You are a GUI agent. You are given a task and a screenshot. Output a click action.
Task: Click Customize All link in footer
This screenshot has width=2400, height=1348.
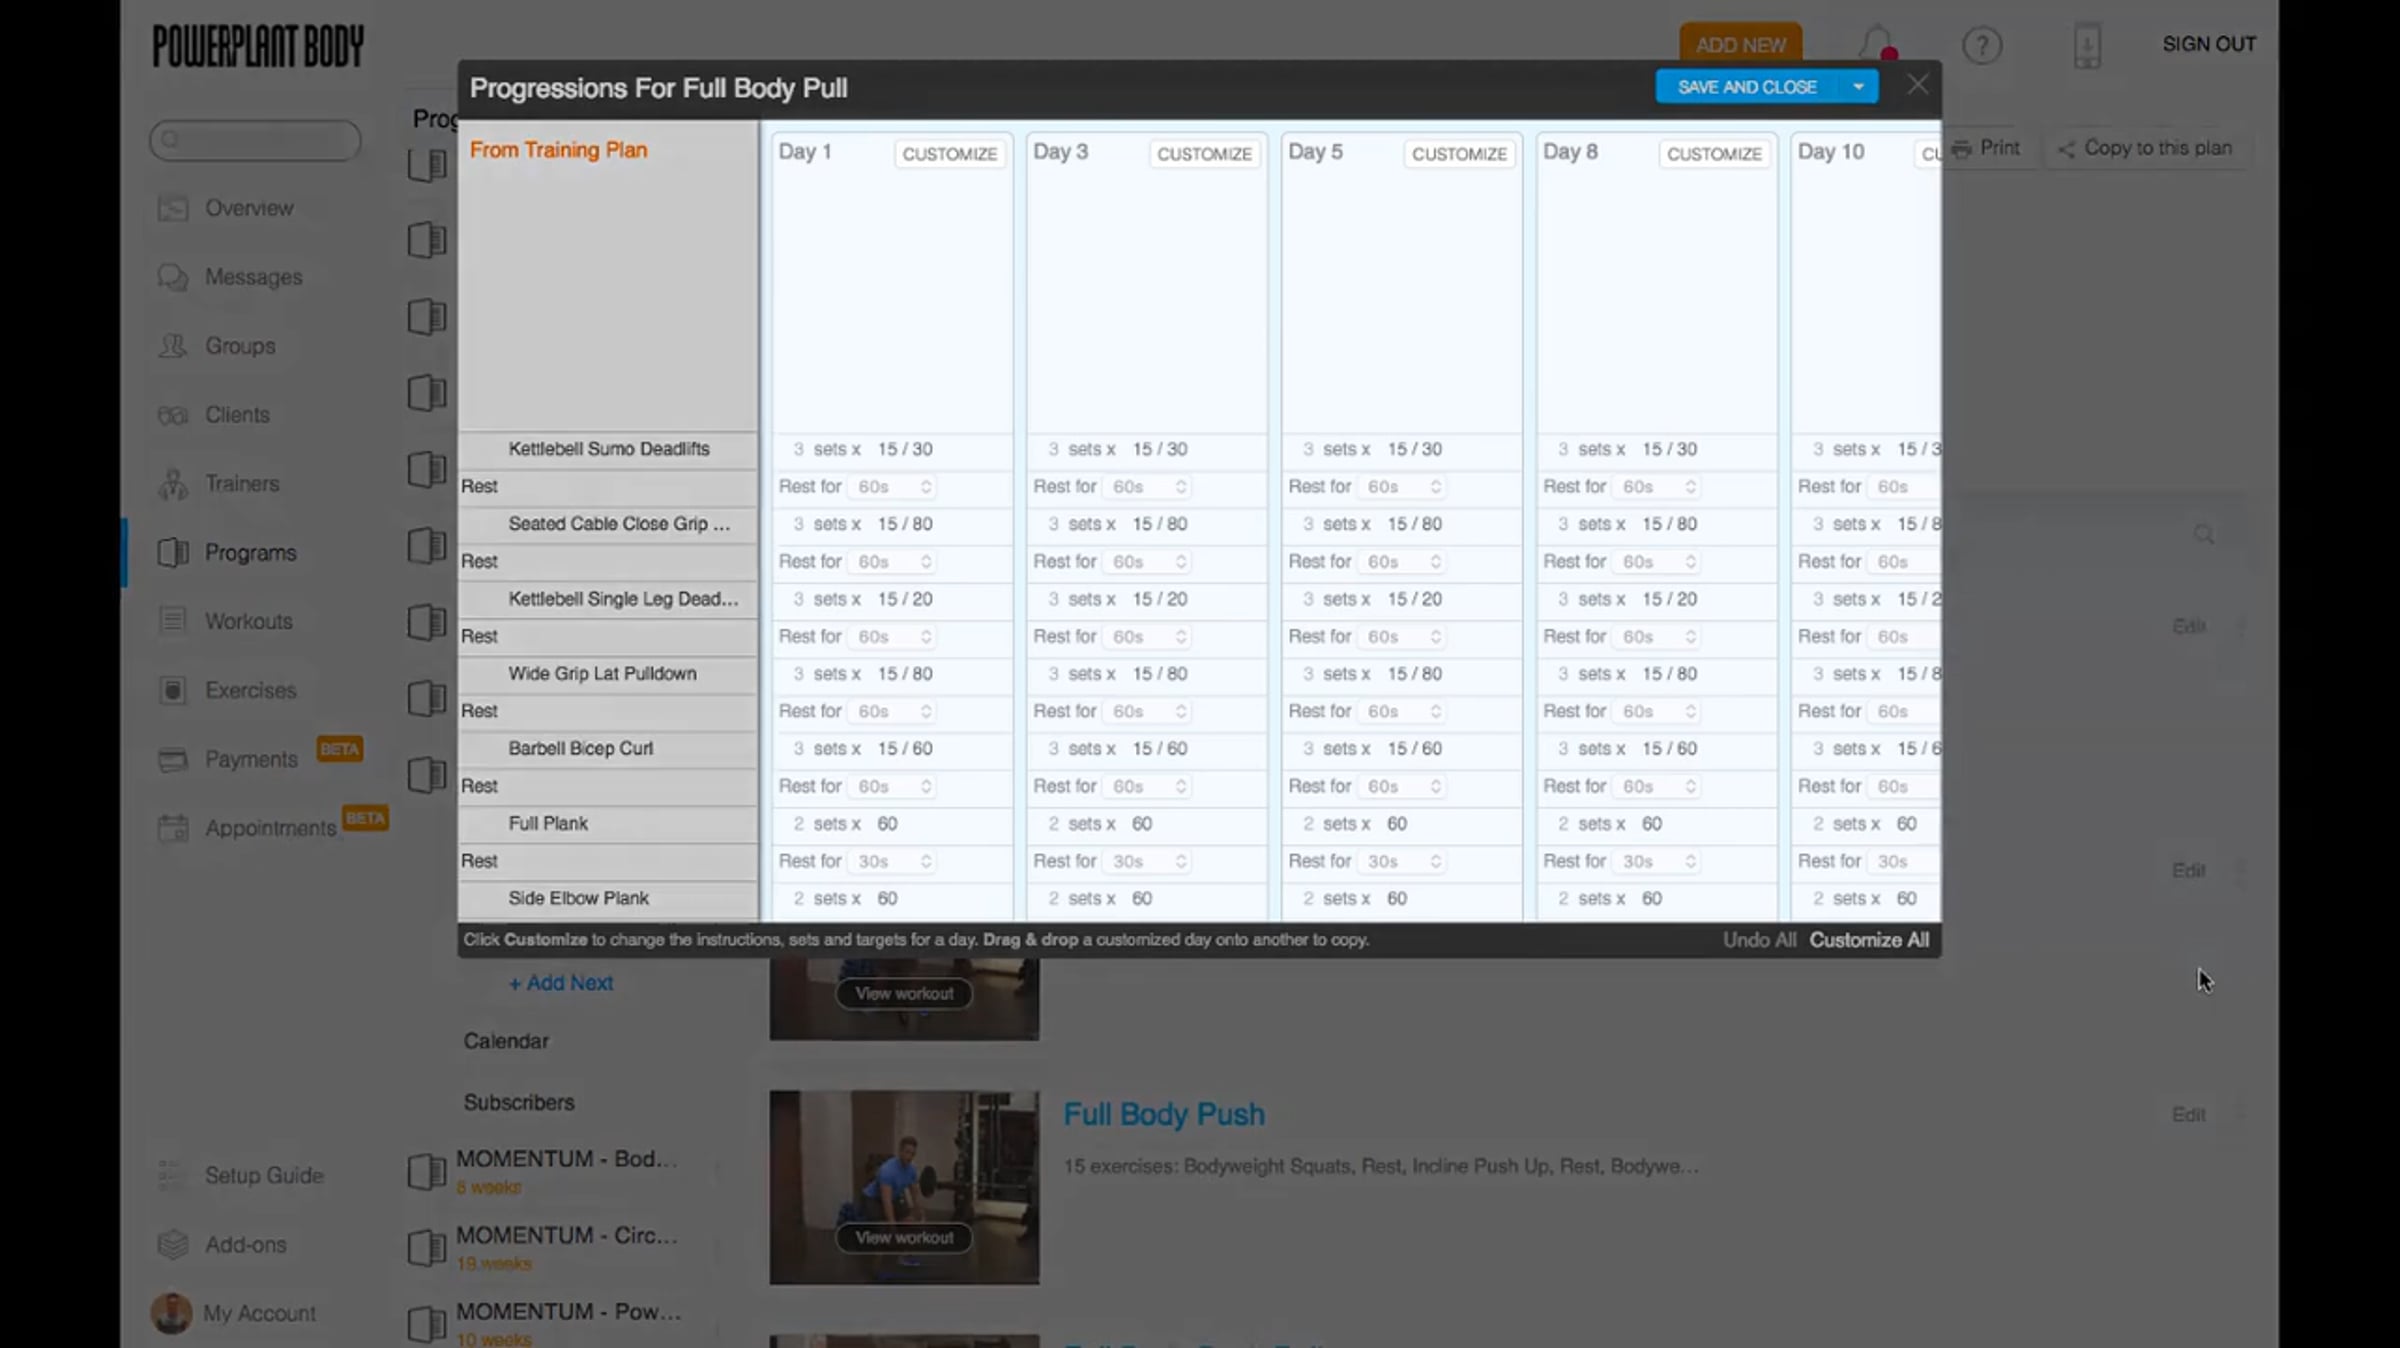click(1868, 939)
